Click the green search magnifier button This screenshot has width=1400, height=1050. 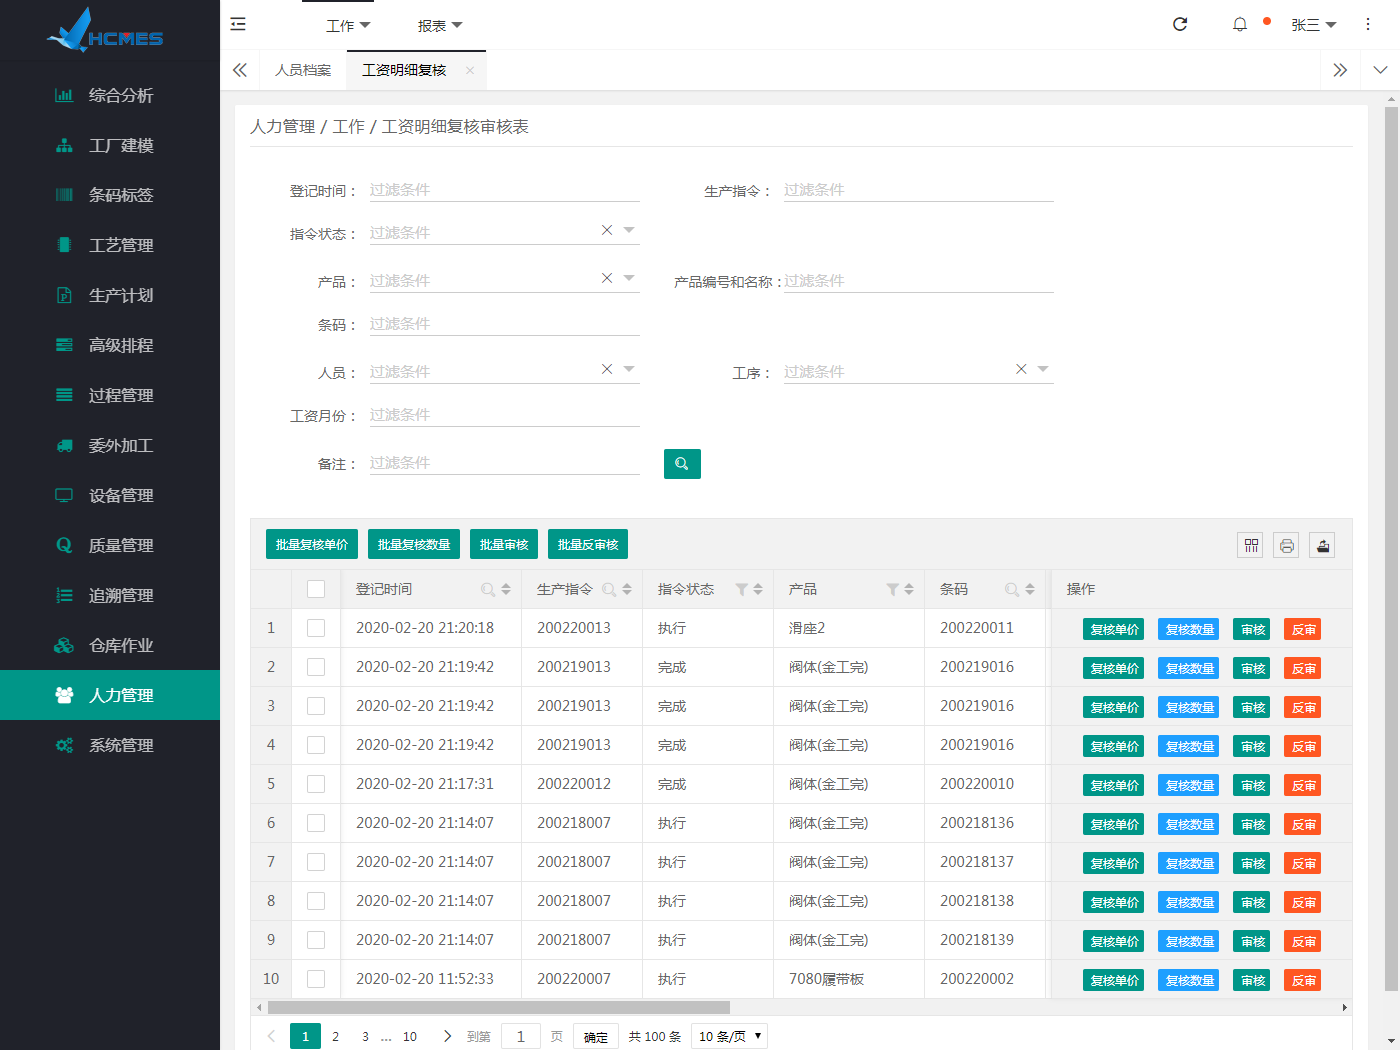[x=682, y=464]
